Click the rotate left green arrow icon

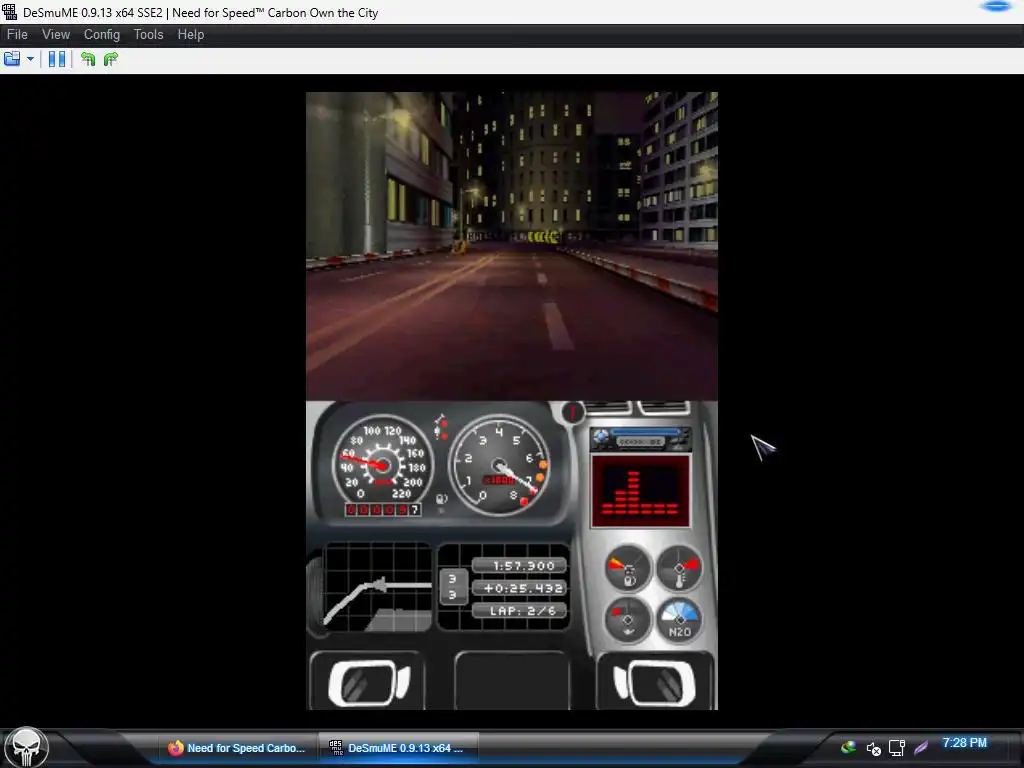click(88, 59)
